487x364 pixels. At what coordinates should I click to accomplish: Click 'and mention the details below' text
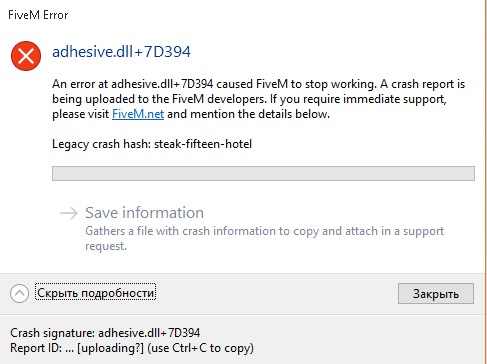pyautogui.click(x=248, y=114)
